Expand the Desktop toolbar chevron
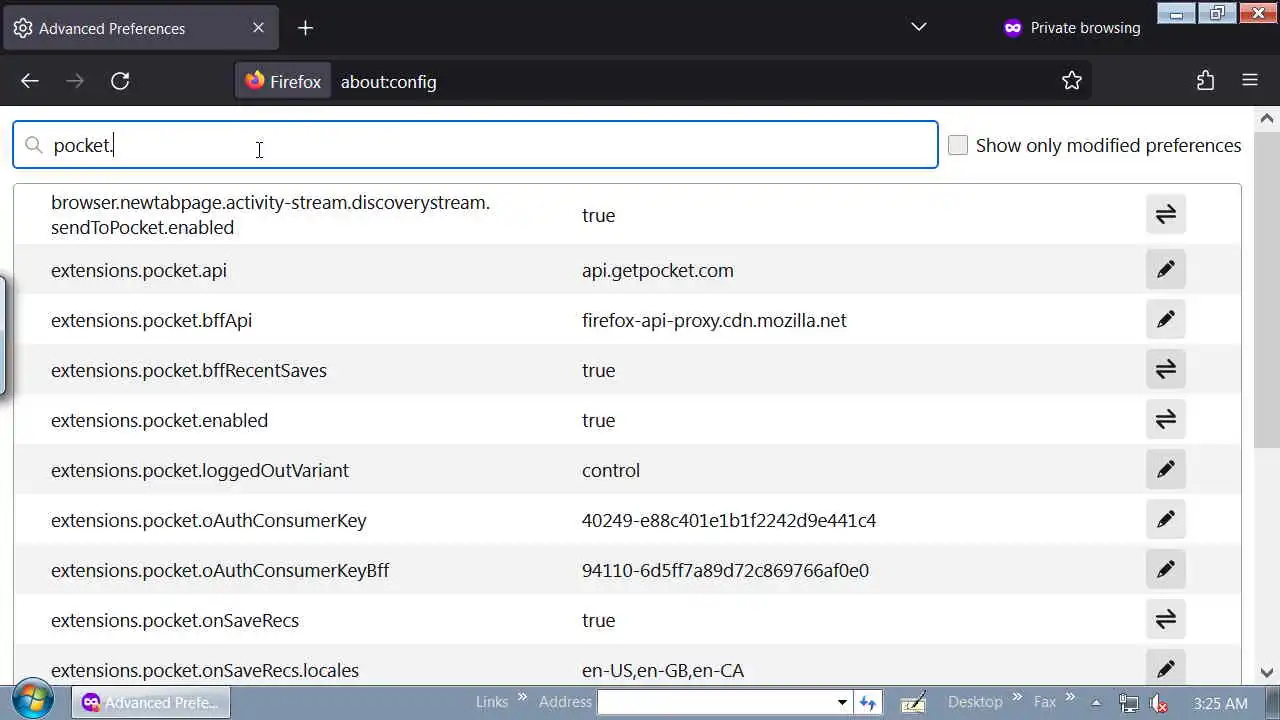The height and width of the screenshot is (720, 1280). click(1017, 697)
